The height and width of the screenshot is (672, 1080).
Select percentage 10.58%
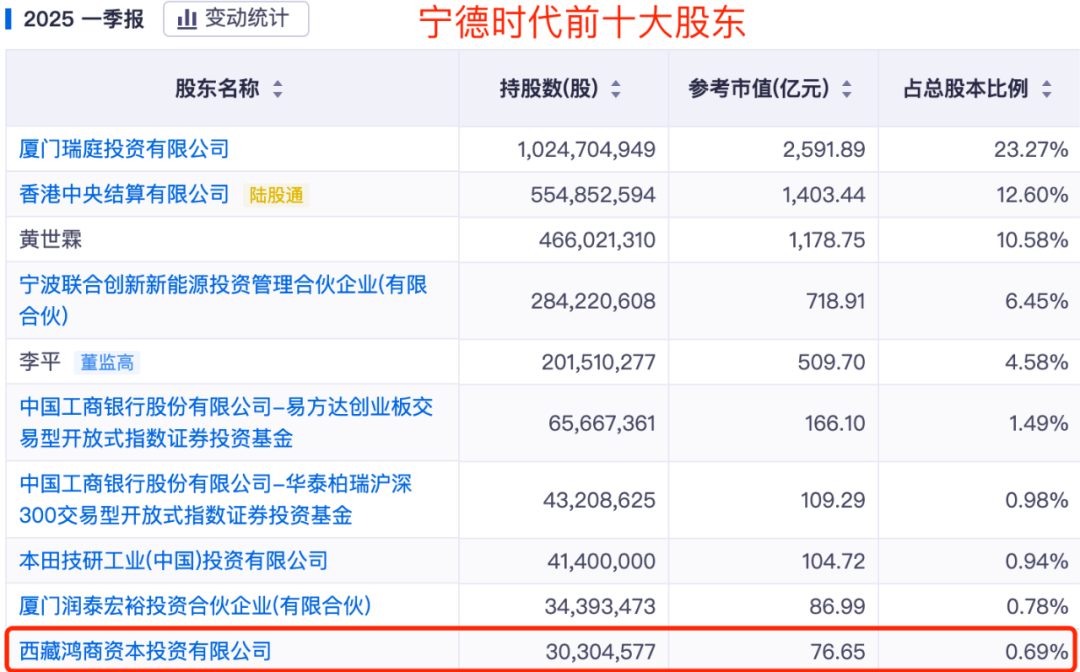[x=1032, y=240]
